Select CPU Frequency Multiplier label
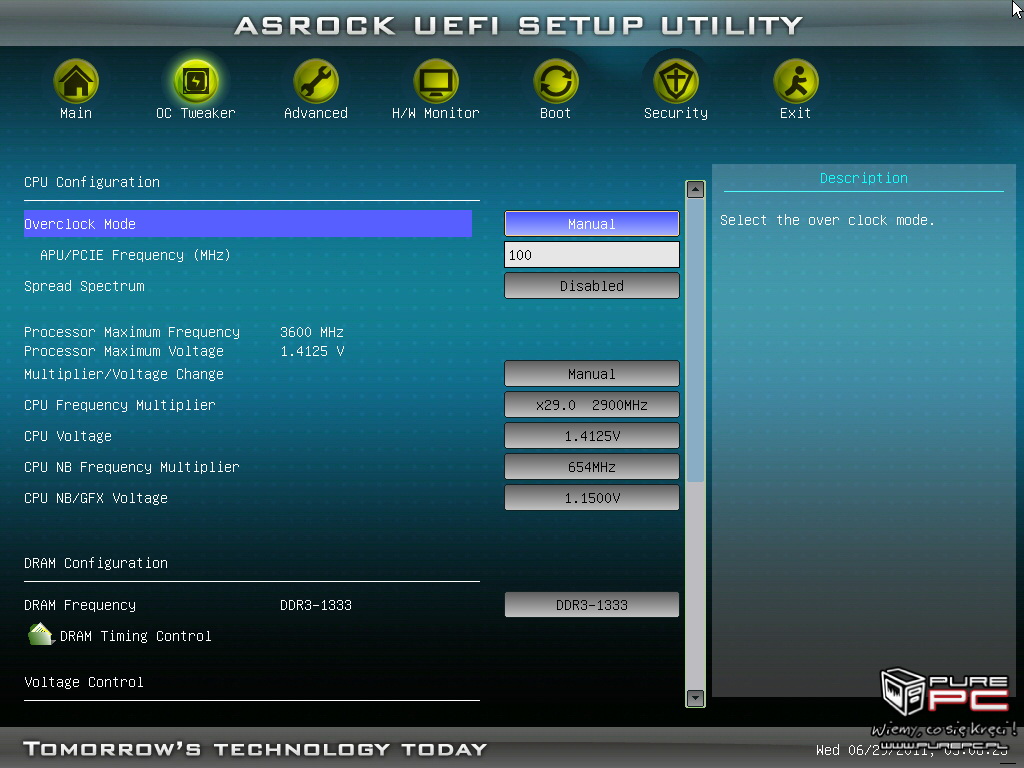The height and width of the screenshot is (768, 1024). coord(120,405)
